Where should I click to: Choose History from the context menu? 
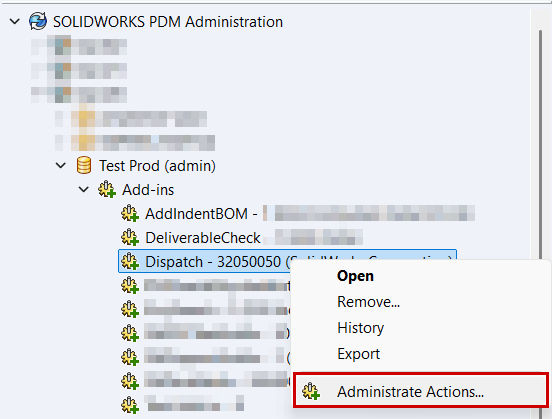pyautogui.click(x=360, y=328)
